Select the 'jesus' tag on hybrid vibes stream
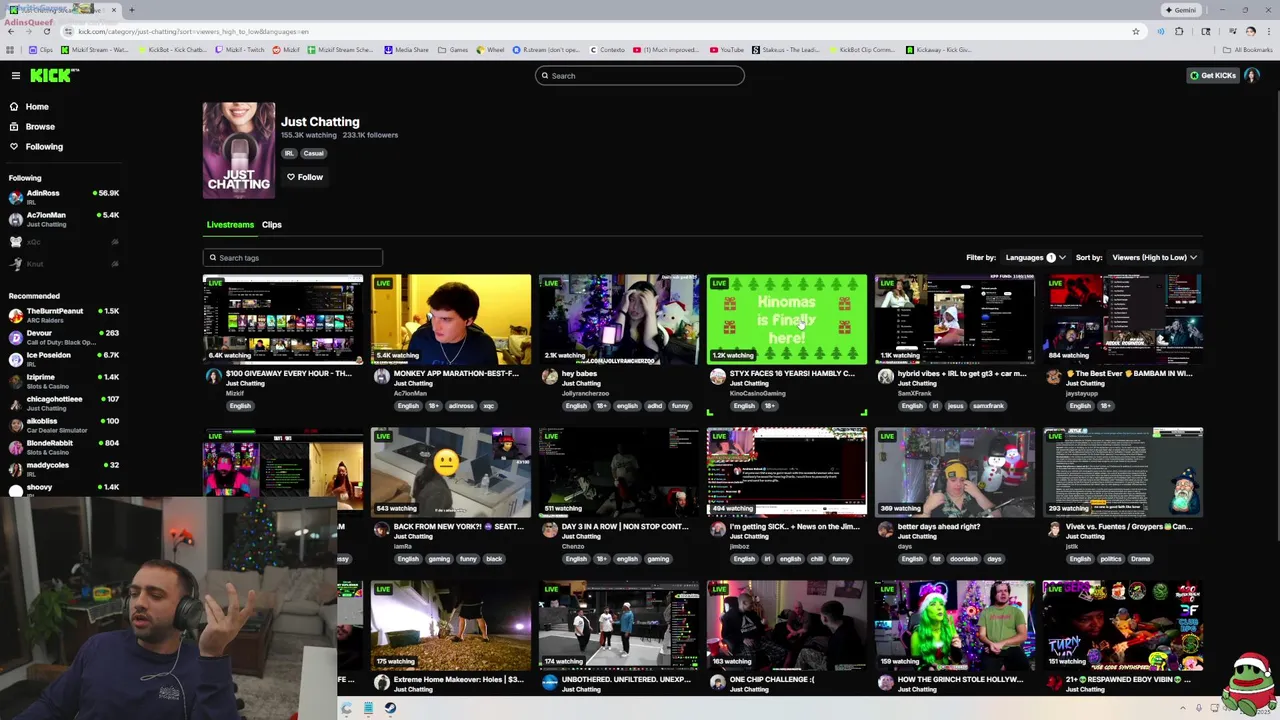This screenshot has height=720, width=1280. [x=955, y=406]
